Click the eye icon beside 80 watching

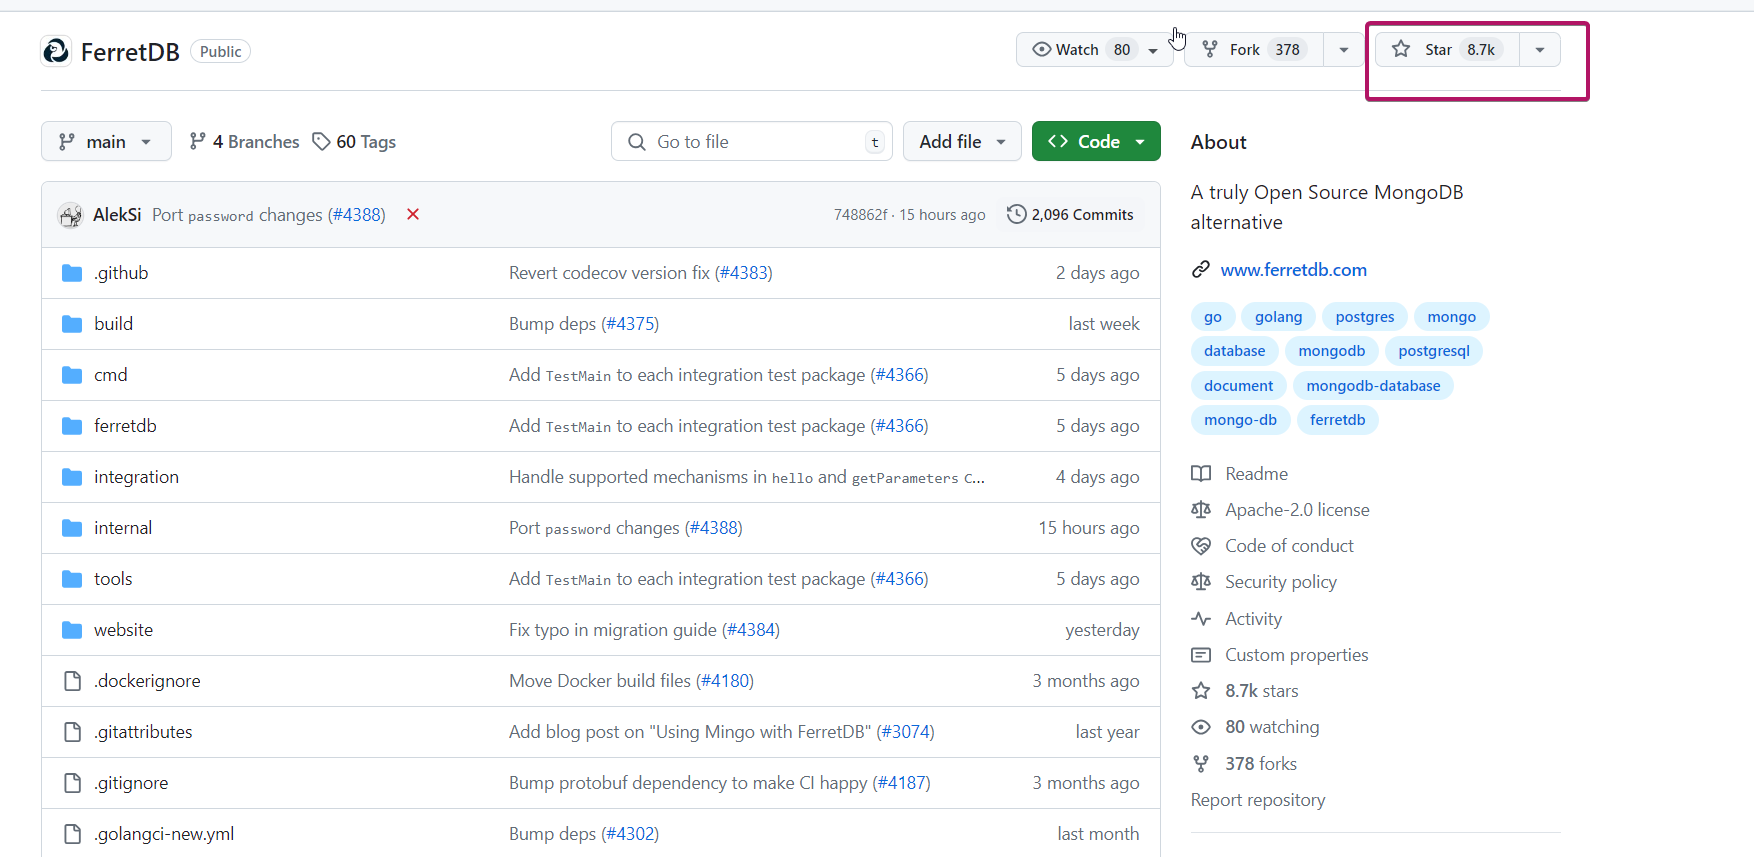pos(1201,727)
